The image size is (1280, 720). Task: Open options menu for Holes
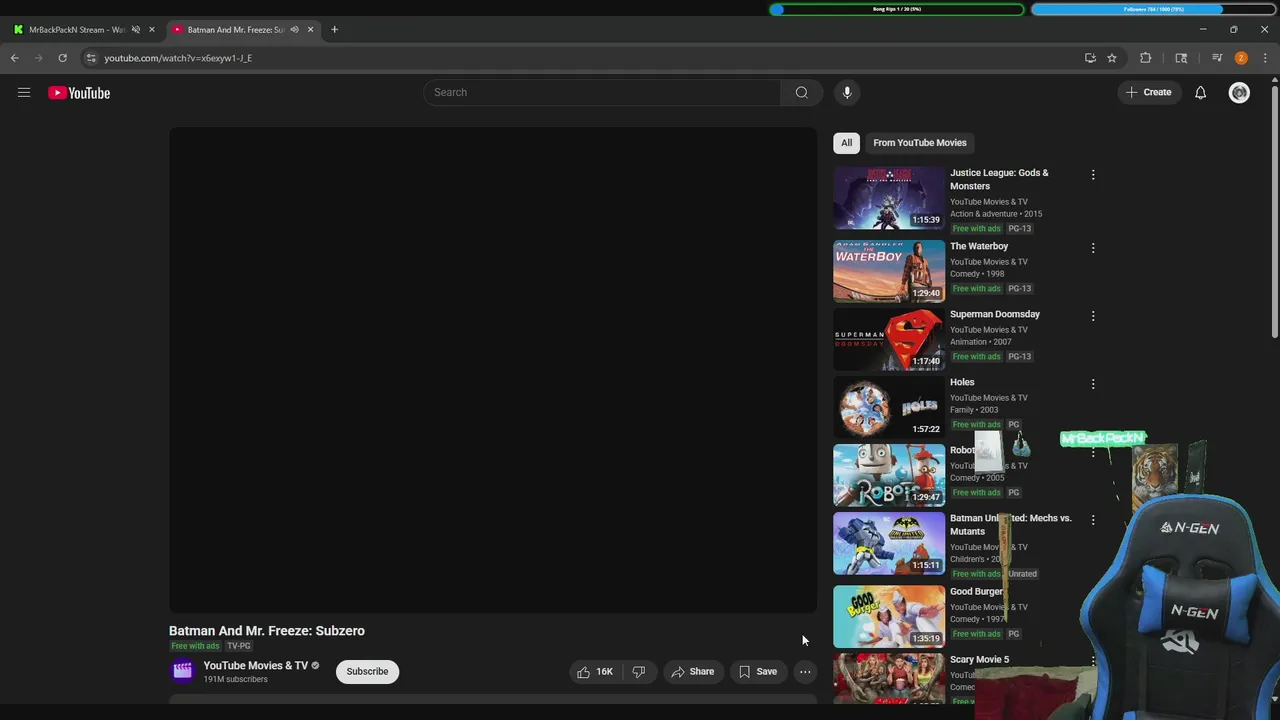[x=1093, y=384]
